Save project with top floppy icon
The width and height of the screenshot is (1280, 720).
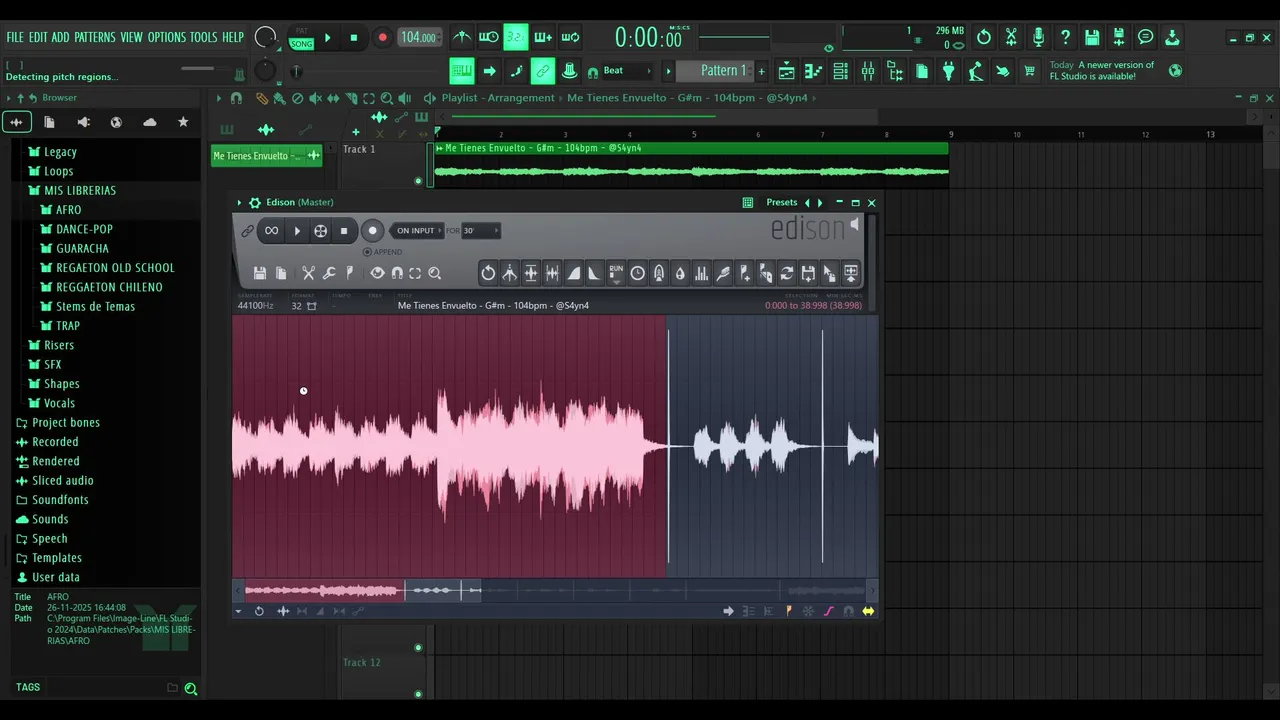click(x=1092, y=37)
